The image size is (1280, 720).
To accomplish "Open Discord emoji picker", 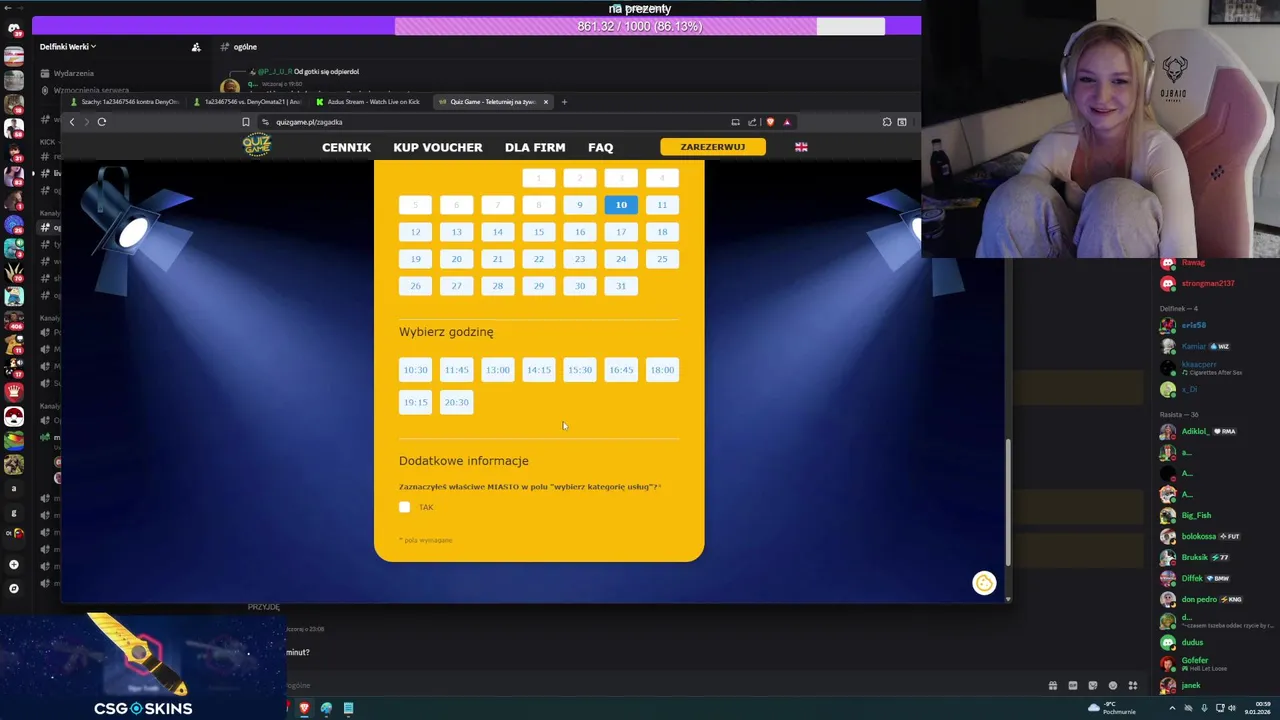I will point(1113,686).
